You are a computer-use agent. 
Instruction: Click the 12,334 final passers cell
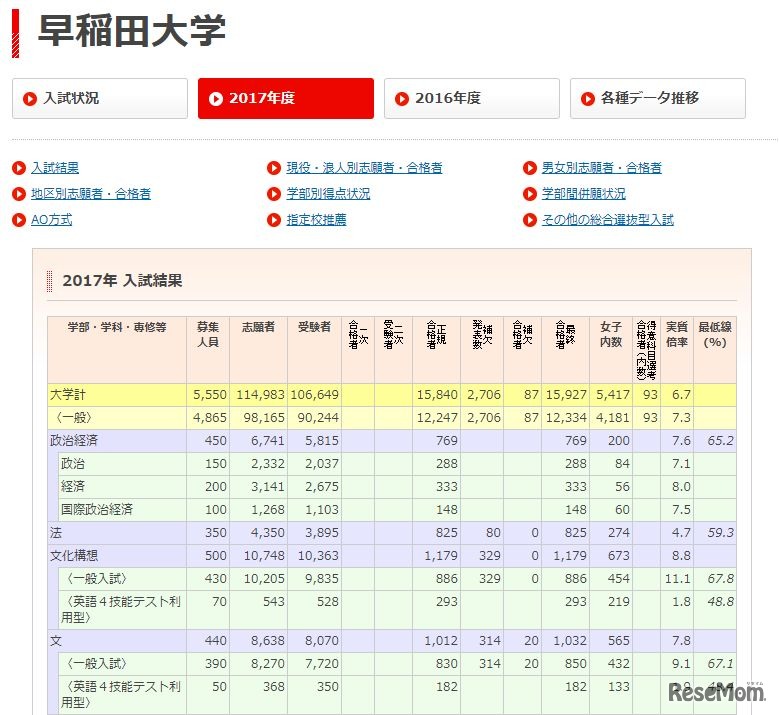click(566, 418)
